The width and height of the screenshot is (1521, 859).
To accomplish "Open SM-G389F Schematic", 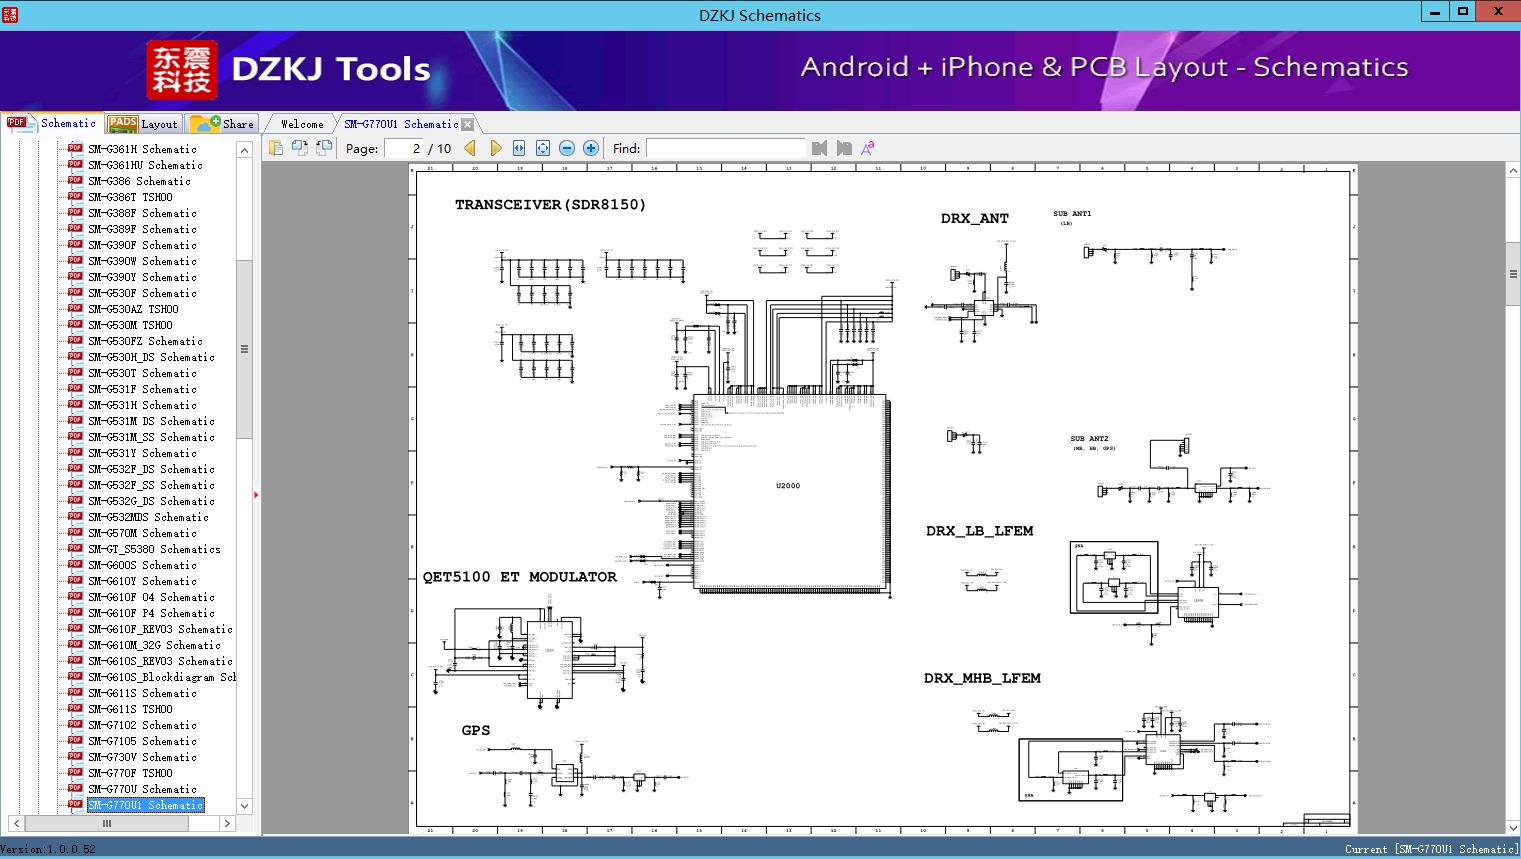I will pos(142,229).
